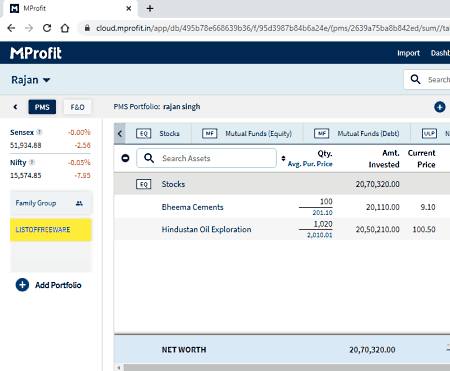Reload the page
The height and width of the screenshot is (371, 450).
(47, 28)
